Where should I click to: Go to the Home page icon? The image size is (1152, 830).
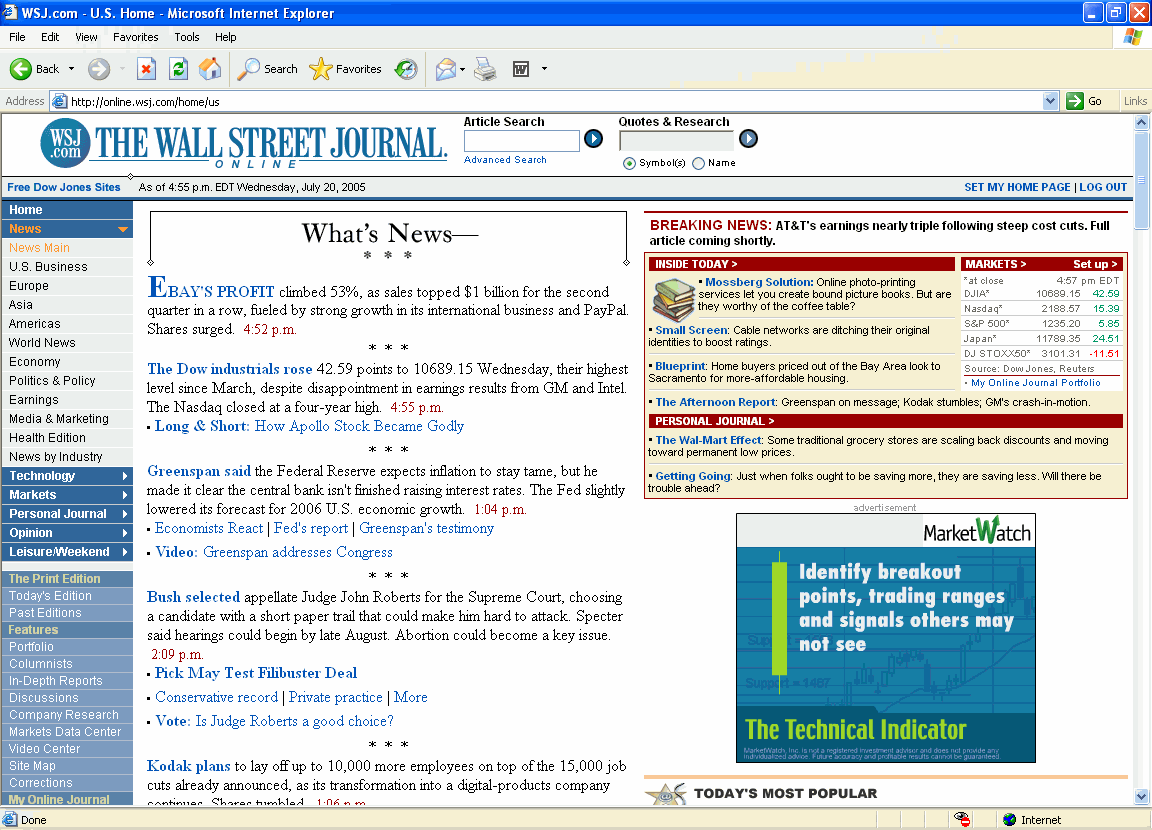pos(210,69)
